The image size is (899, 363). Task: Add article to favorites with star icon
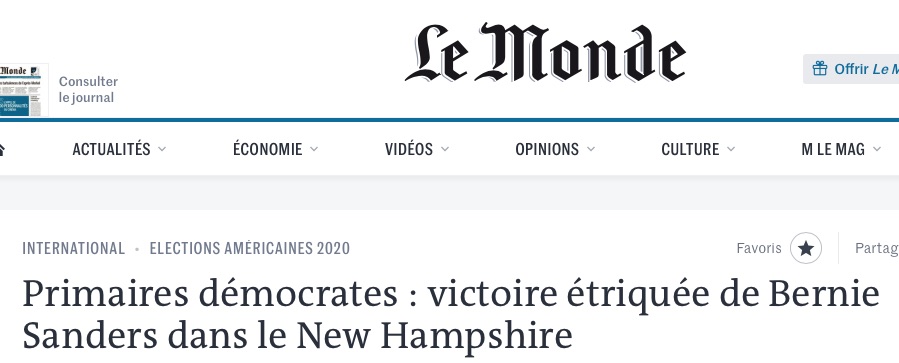click(x=806, y=248)
